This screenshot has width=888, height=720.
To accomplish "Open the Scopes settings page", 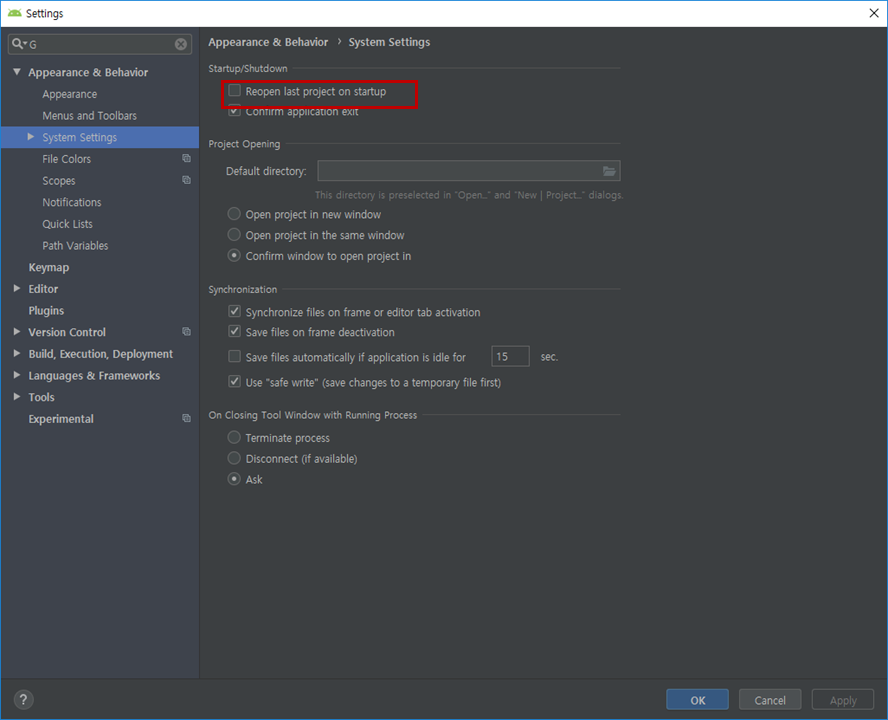I will [x=59, y=181].
